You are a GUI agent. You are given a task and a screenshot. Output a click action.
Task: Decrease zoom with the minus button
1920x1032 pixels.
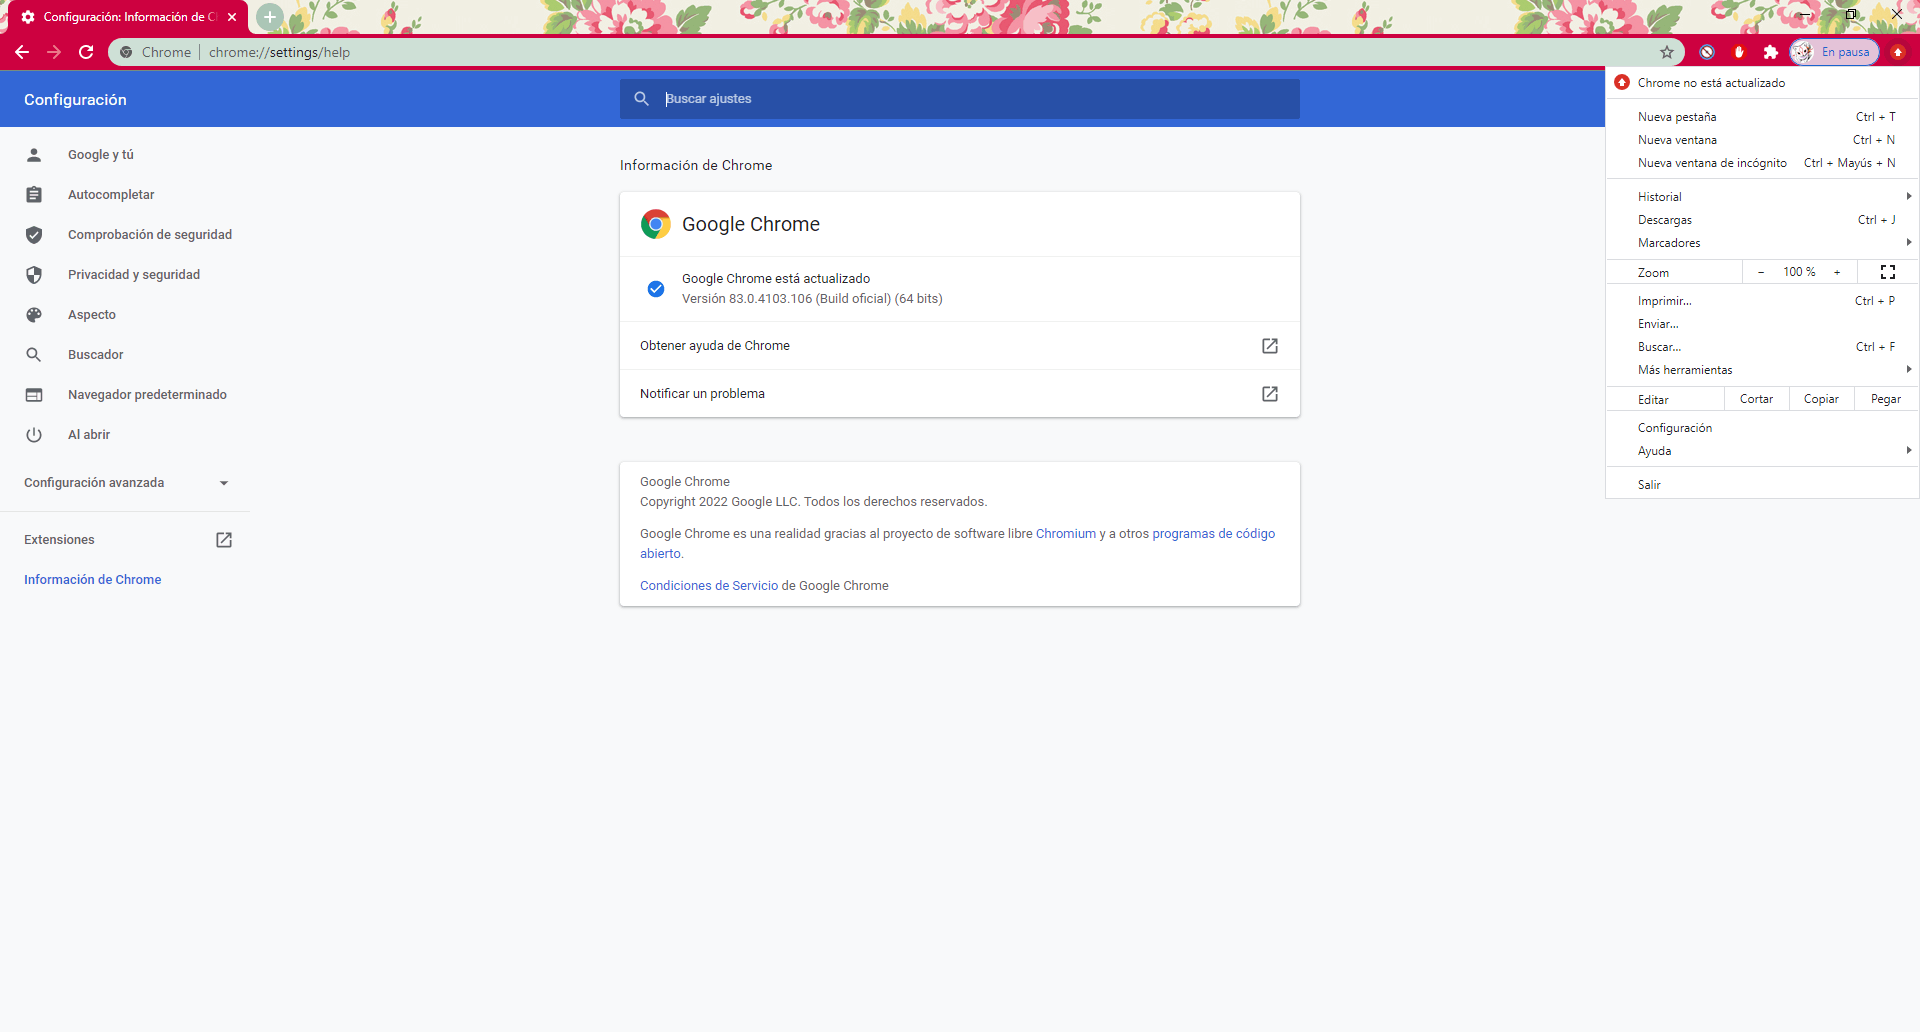(1761, 272)
